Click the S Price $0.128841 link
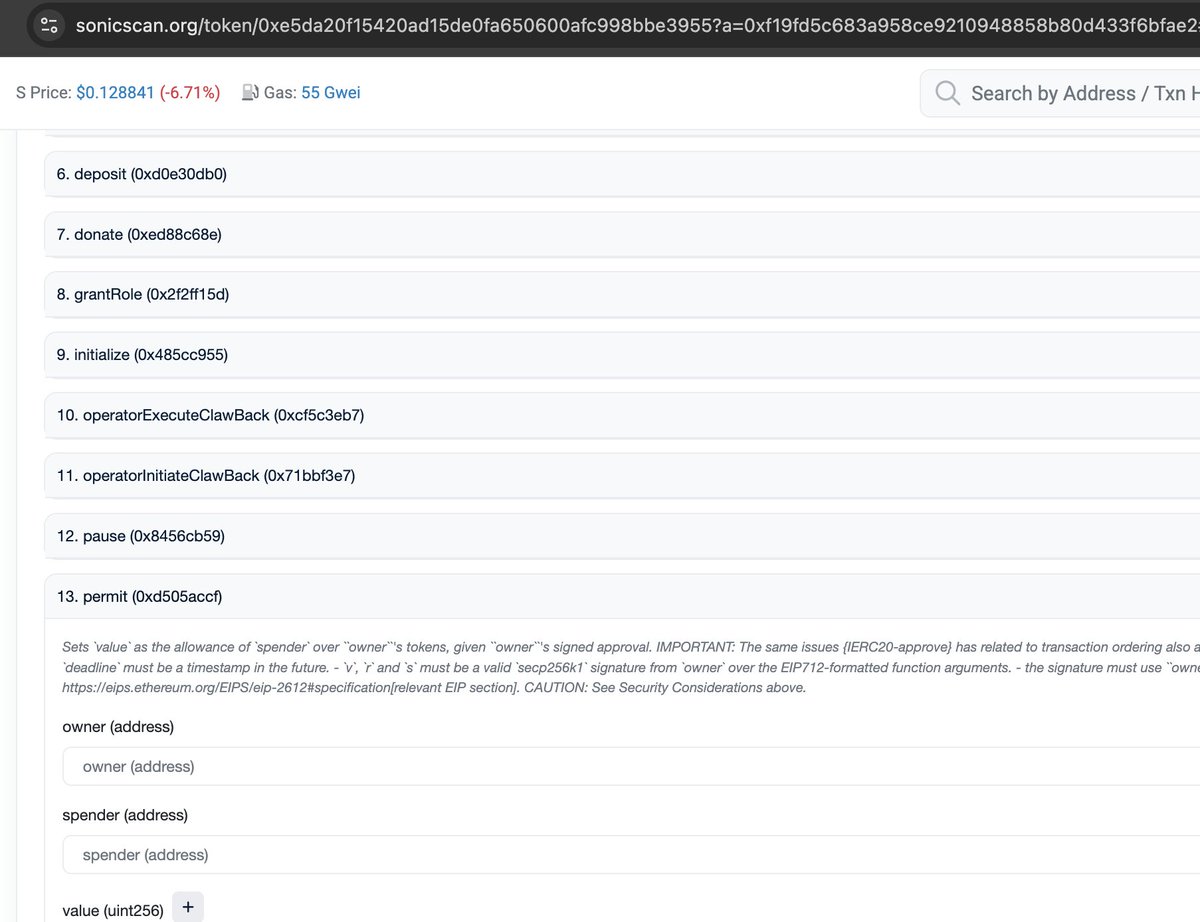 [115, 93]
